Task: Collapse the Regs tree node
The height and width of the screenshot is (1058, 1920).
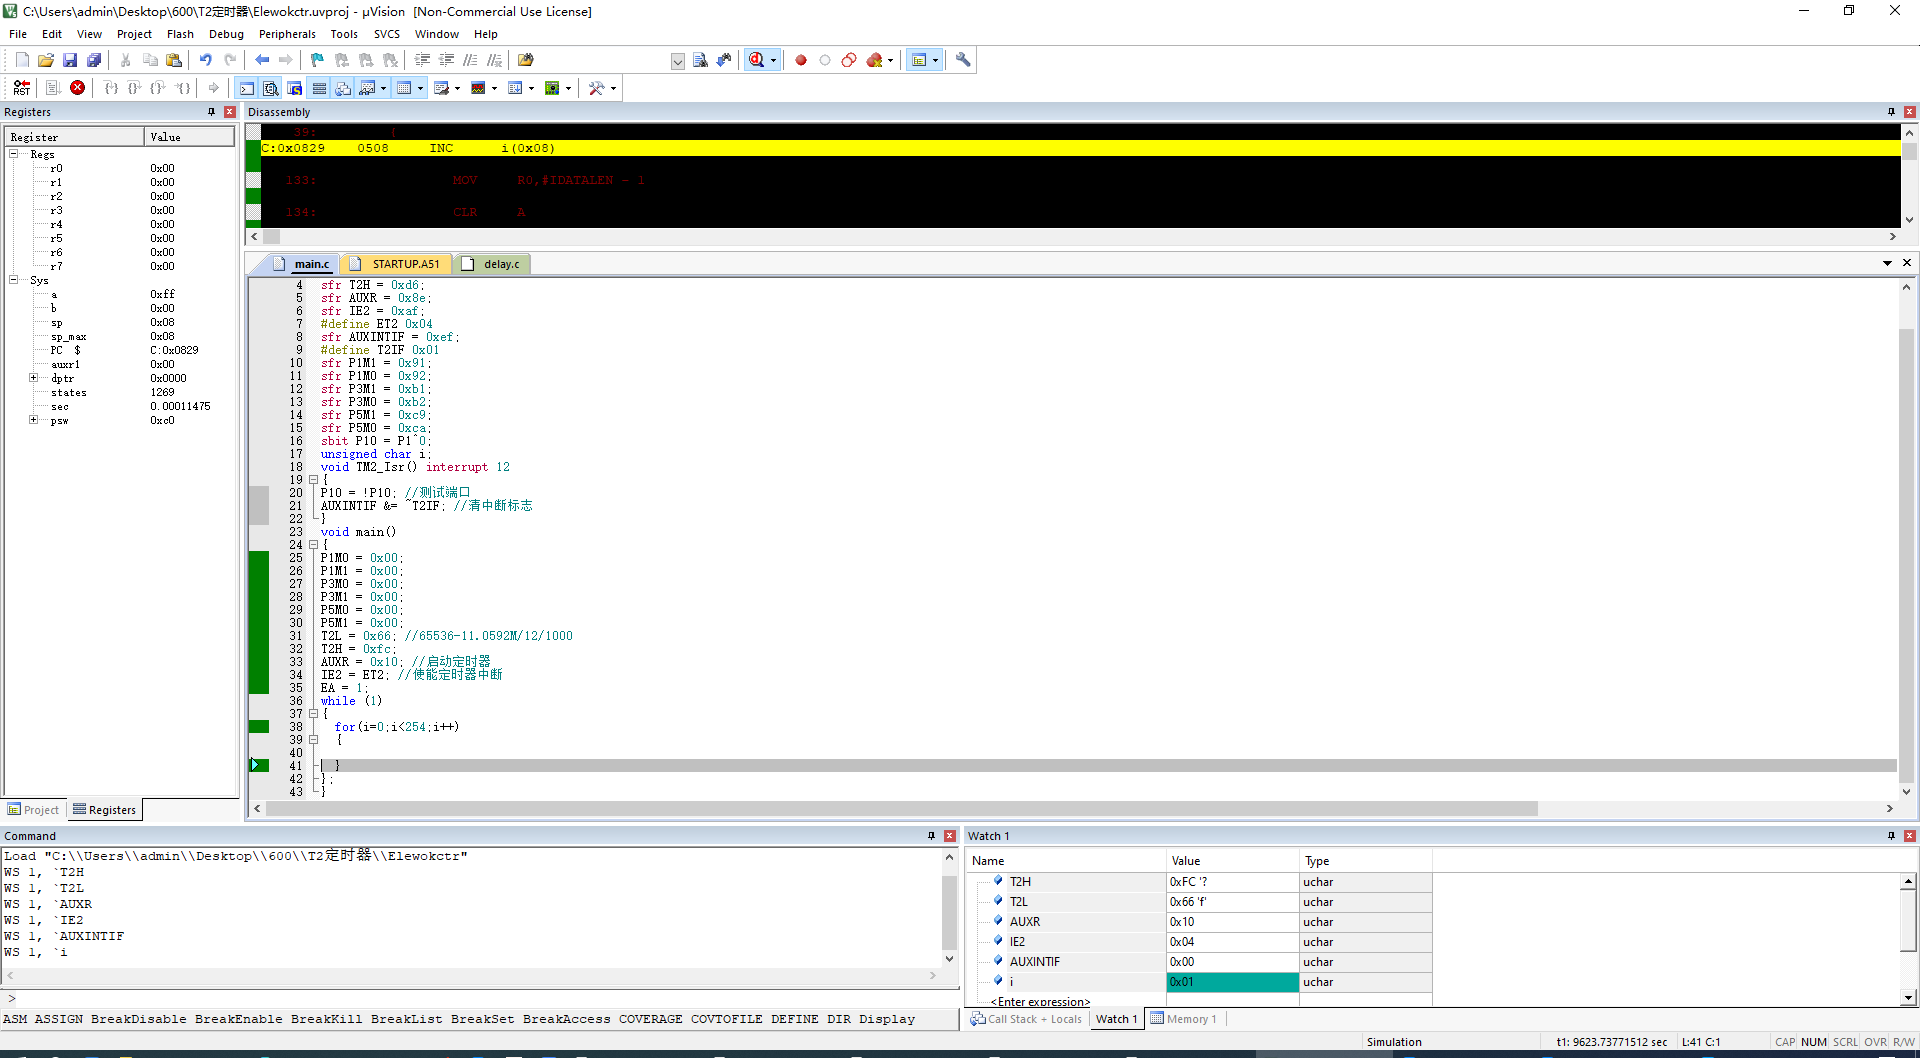Action: 14,154
